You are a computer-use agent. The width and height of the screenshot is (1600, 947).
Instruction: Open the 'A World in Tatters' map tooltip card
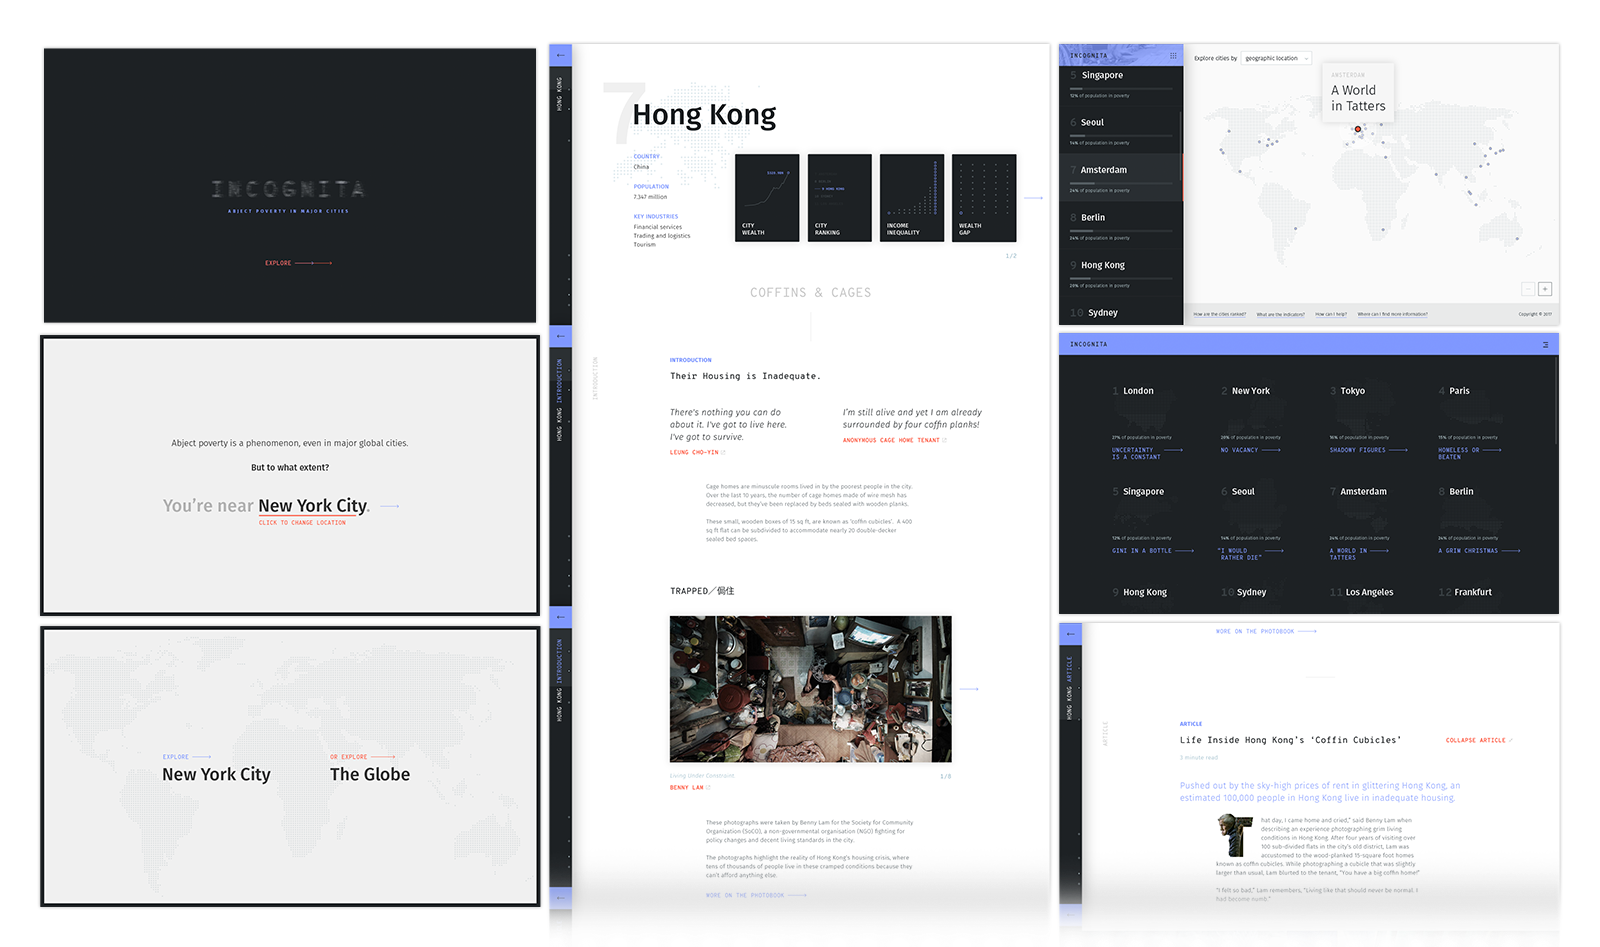coord(1358,92)
